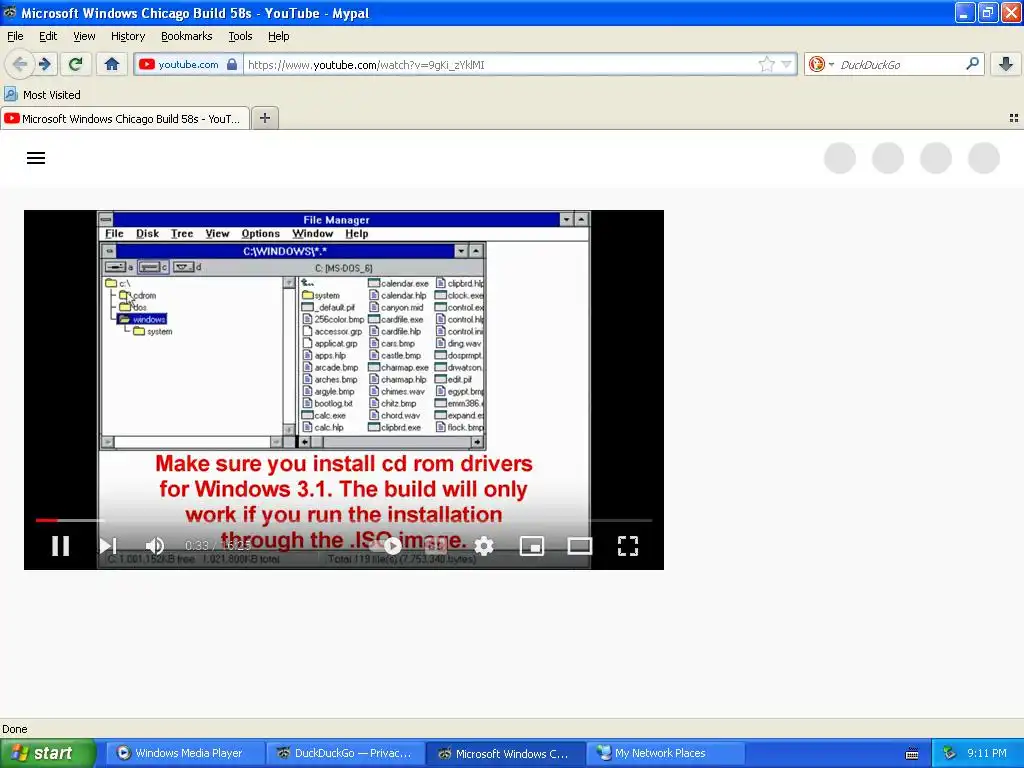Select the Microsoft Windows C... taskbar button
Image resolution: width=1024 pixels, height=768 pixels.
click(x=505, y=753)
